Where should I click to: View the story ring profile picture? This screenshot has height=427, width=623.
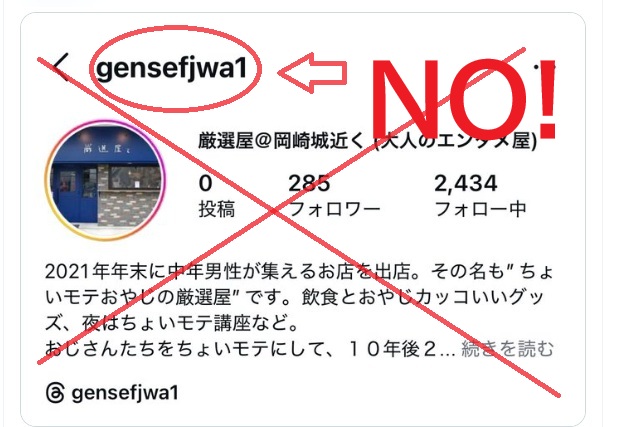(x=105, y=180)
